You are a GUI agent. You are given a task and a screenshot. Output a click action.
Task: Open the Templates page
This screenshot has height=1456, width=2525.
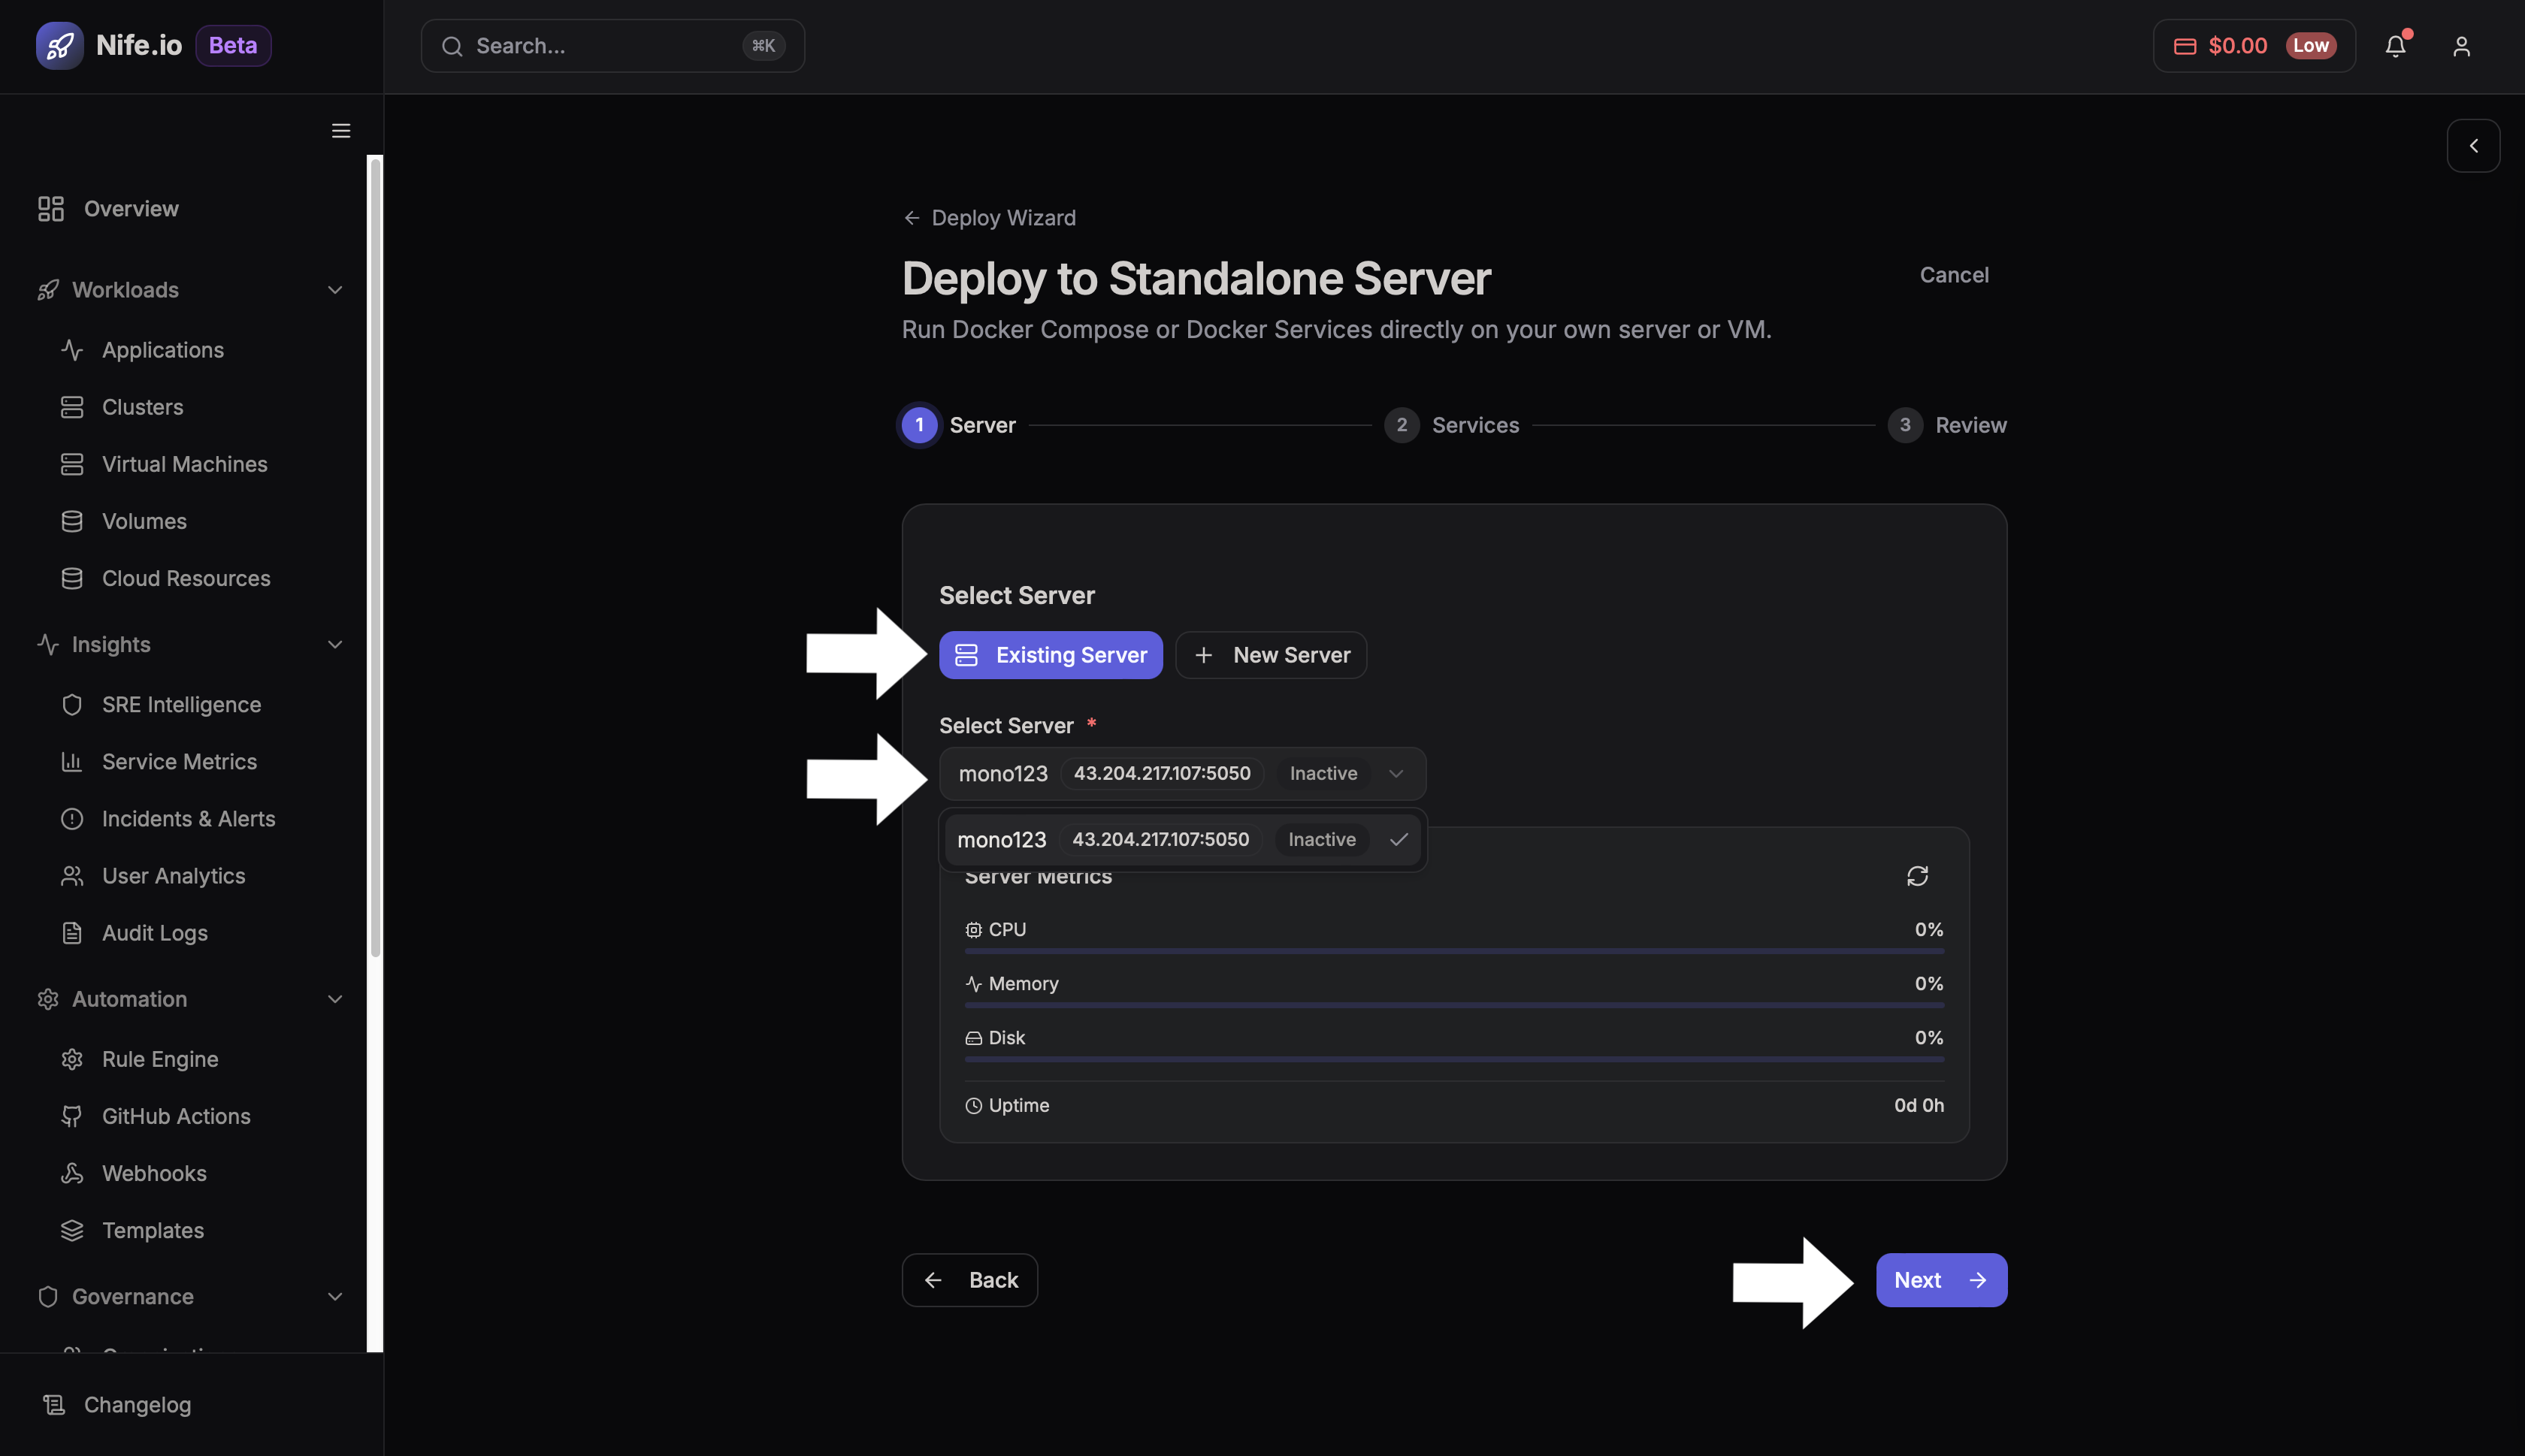[x=152, y=1230]
